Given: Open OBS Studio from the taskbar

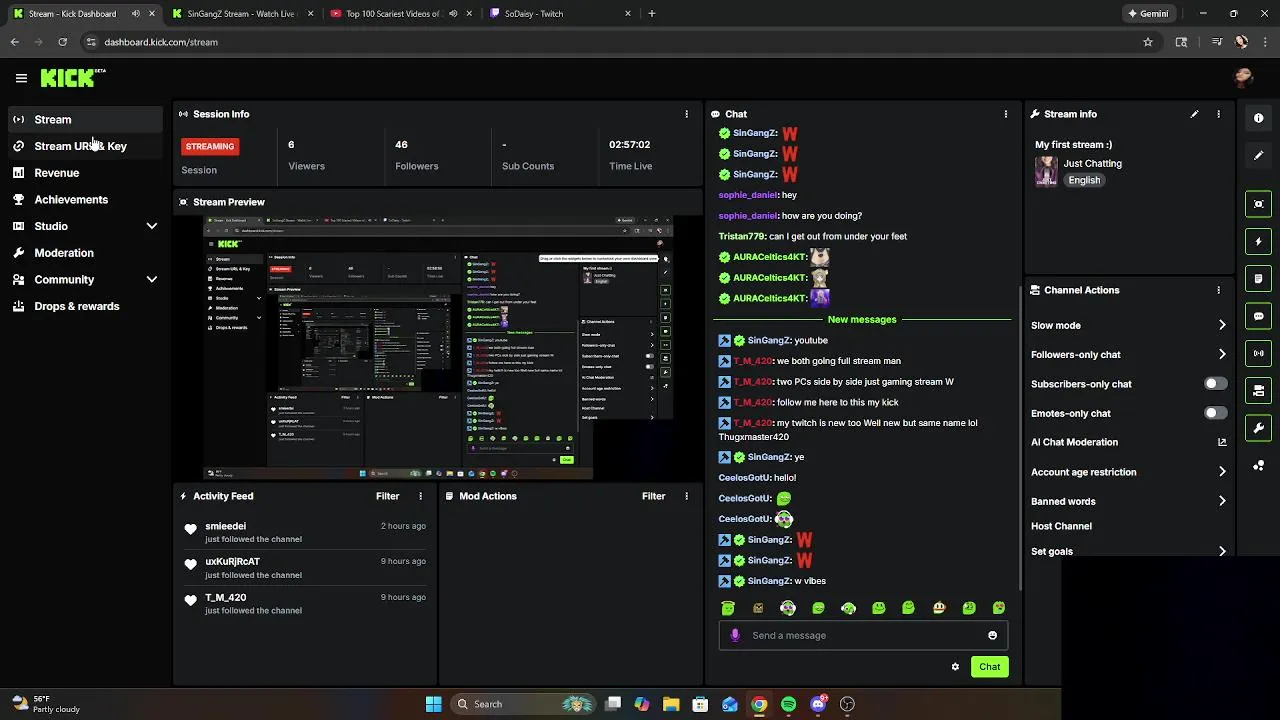Looking at the screenshot, I should (847, 704).
